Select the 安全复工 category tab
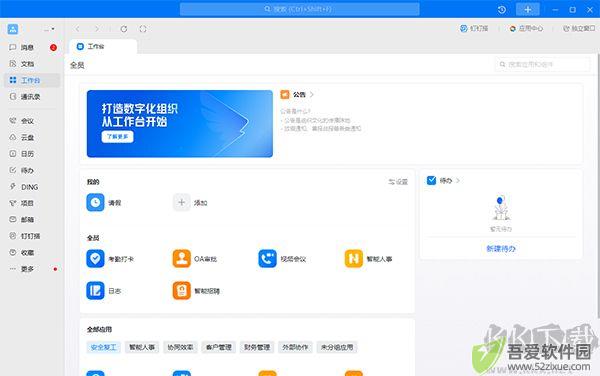The height and width of the screenshot is (376, 600). (103, 347)
